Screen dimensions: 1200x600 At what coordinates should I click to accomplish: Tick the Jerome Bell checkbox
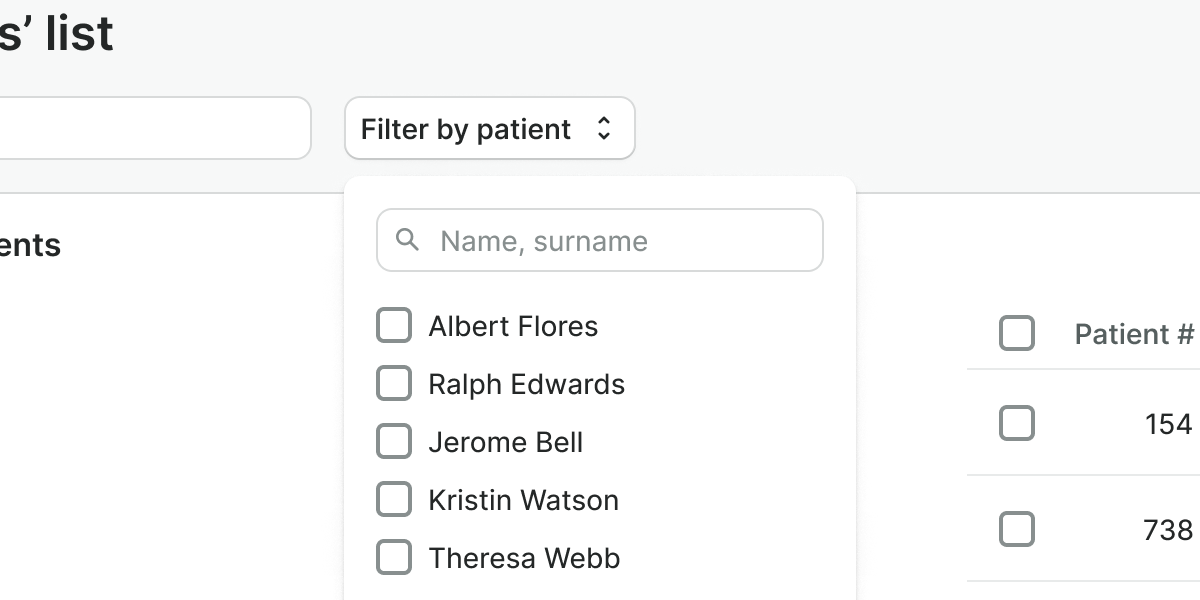pyautogui.click(x=393, y=441)
